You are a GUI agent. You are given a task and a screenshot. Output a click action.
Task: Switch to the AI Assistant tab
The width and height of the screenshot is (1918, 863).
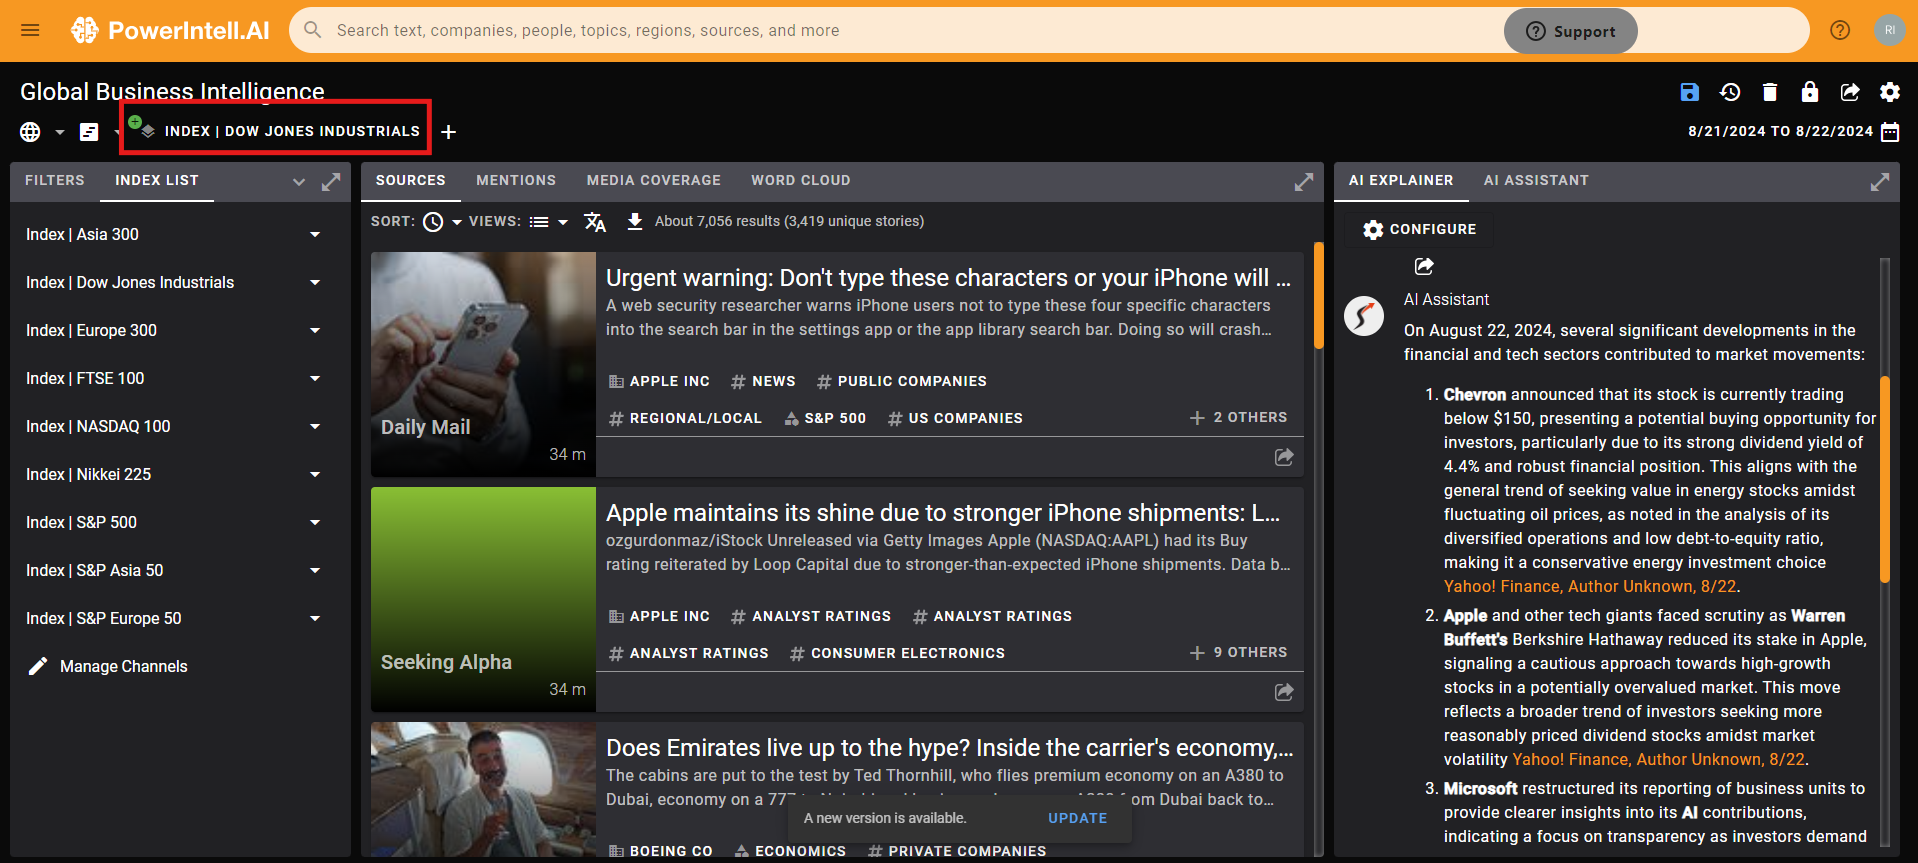[1536, 181]
